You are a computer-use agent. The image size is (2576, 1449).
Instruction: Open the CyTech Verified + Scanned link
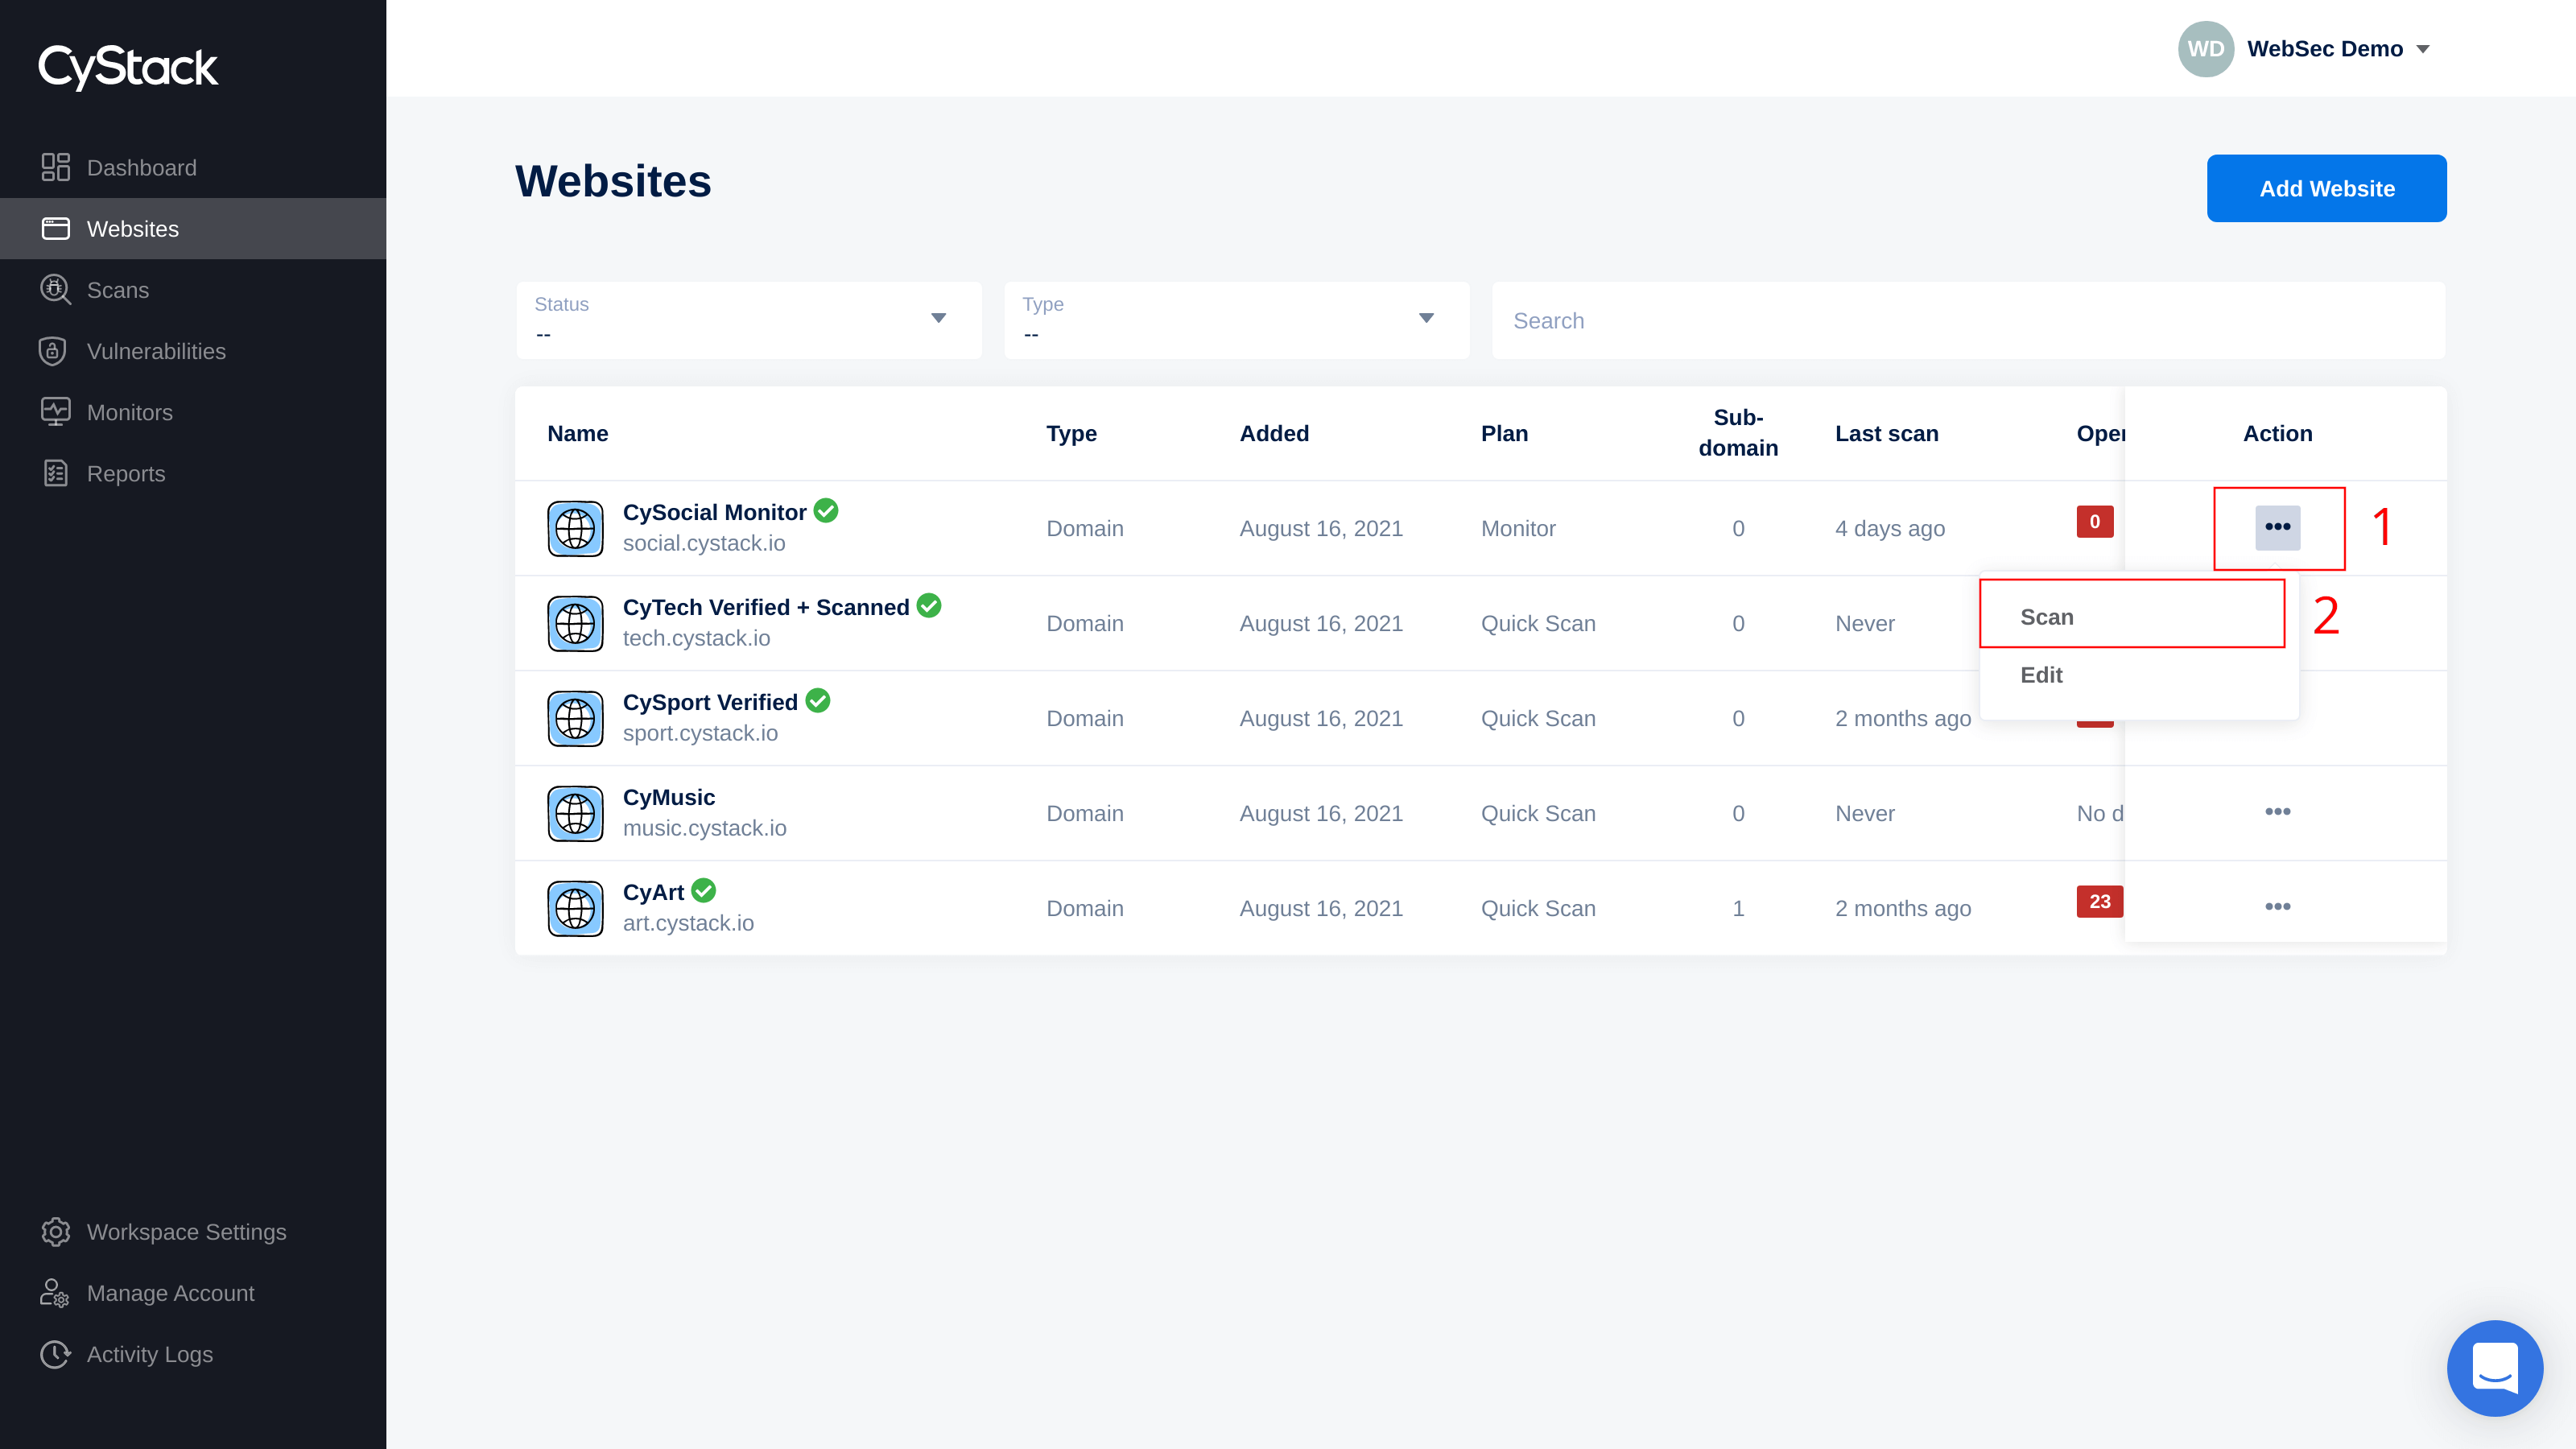[766, 607]
